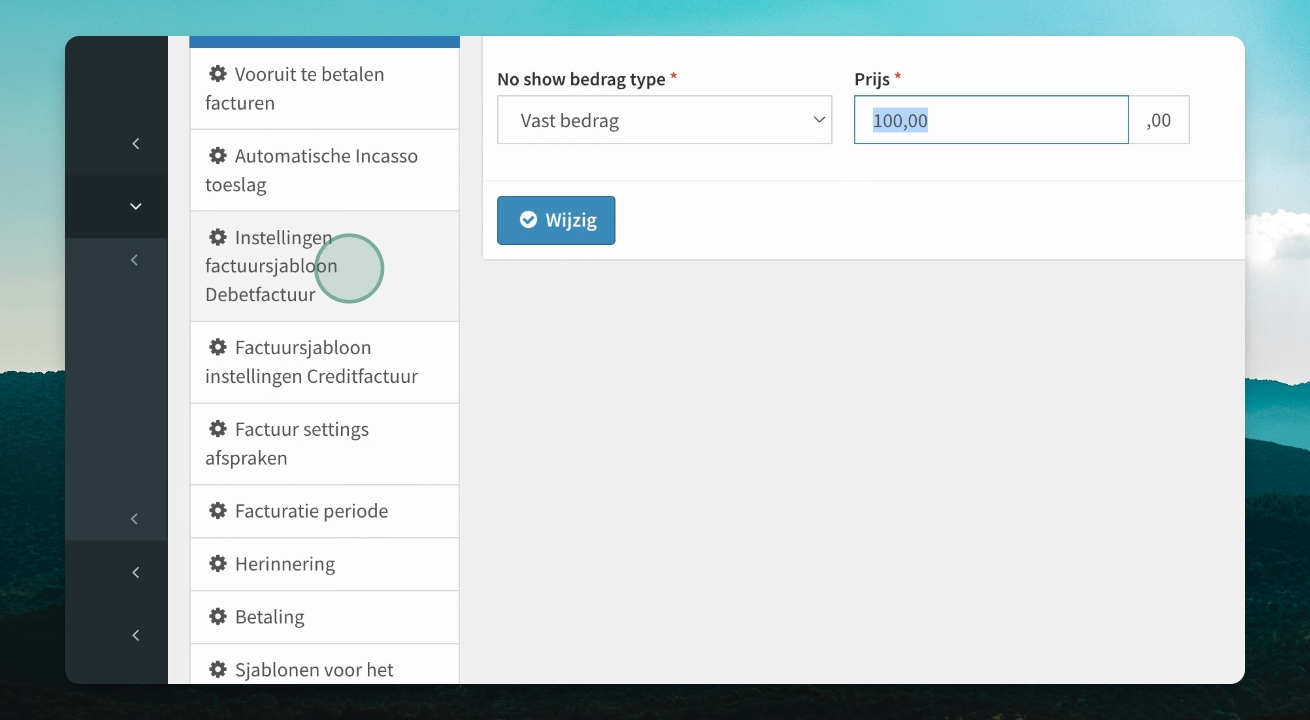1310x720 pixels.
Task: Open Instellingen factuursjabloon Debetfactuur menu item
Action: point(324,266)
